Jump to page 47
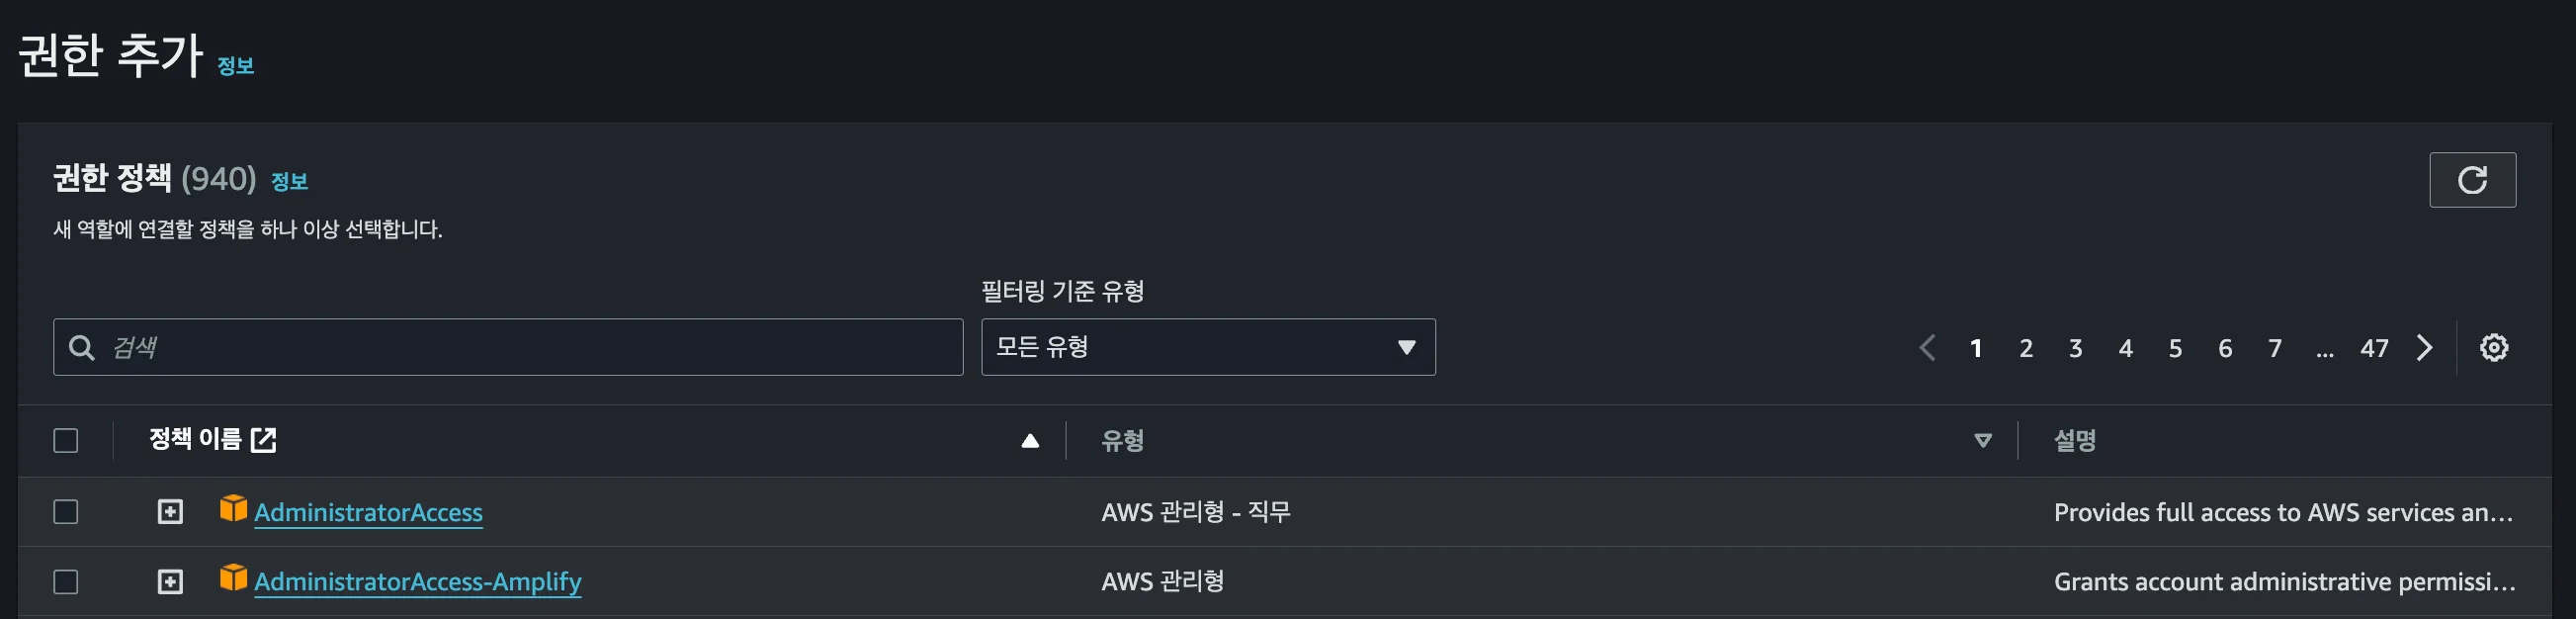This screenshot has width=2576, height=619. click(2374, 348)
